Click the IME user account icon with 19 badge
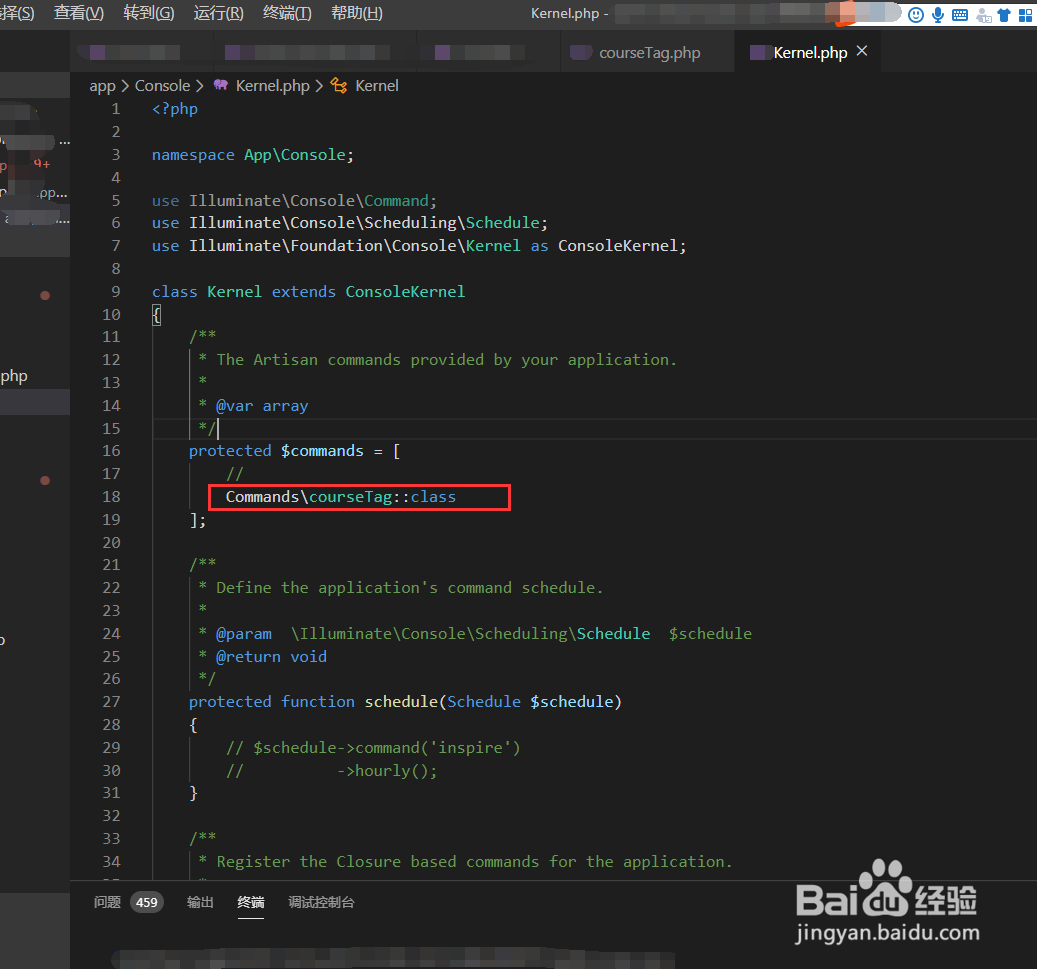The width and height of the screenshot is (1037, 969). click(x=983, y=15)
